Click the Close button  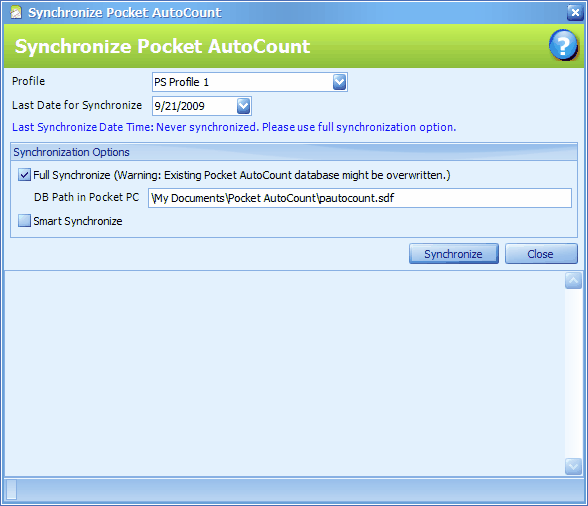[x=541, y=254]
